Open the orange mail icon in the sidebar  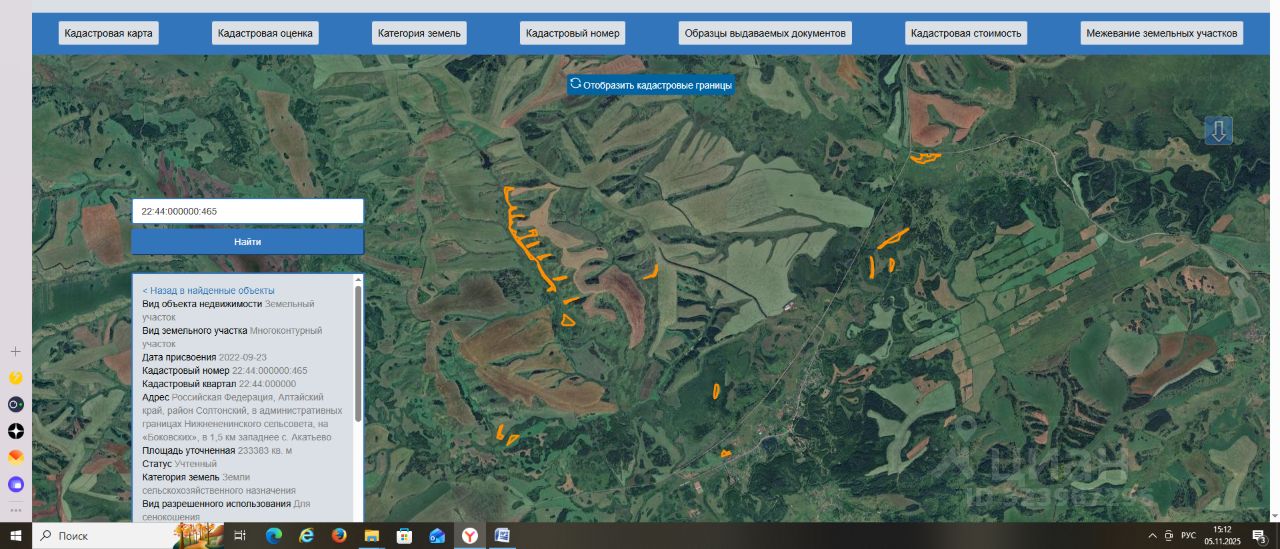(15, 457)
